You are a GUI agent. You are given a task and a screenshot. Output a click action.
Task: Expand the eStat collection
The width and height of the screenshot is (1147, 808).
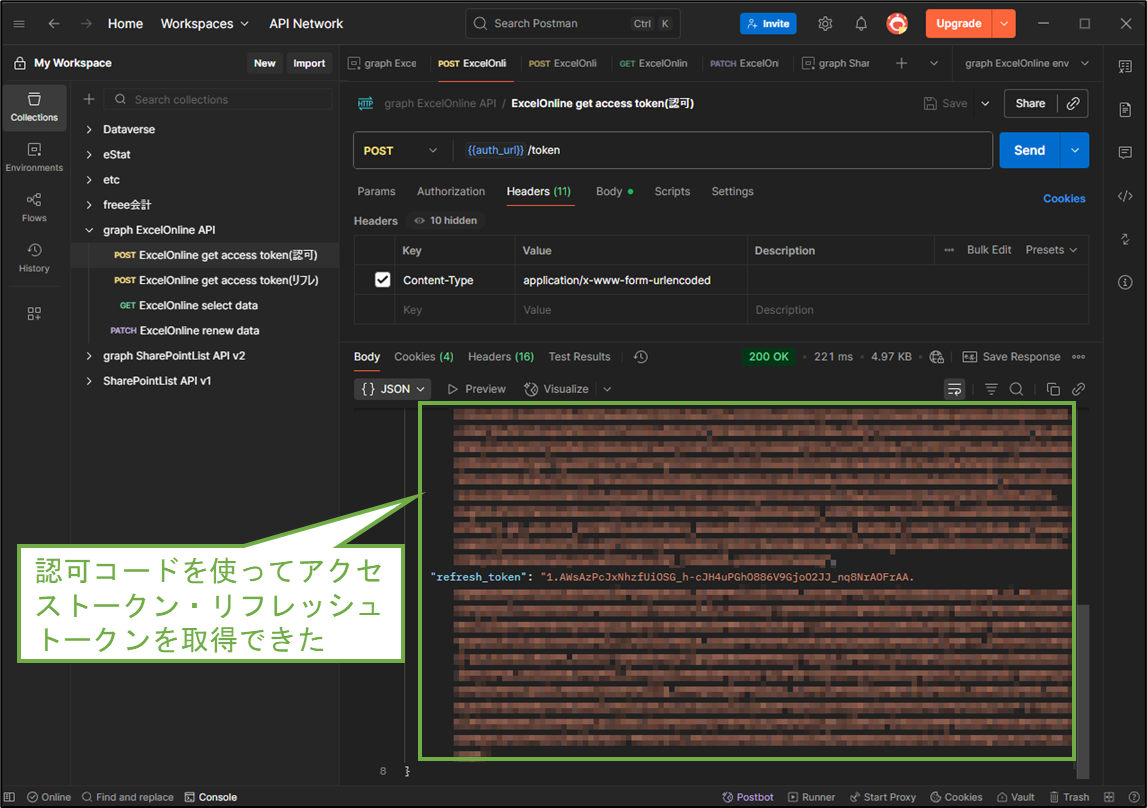89,154
